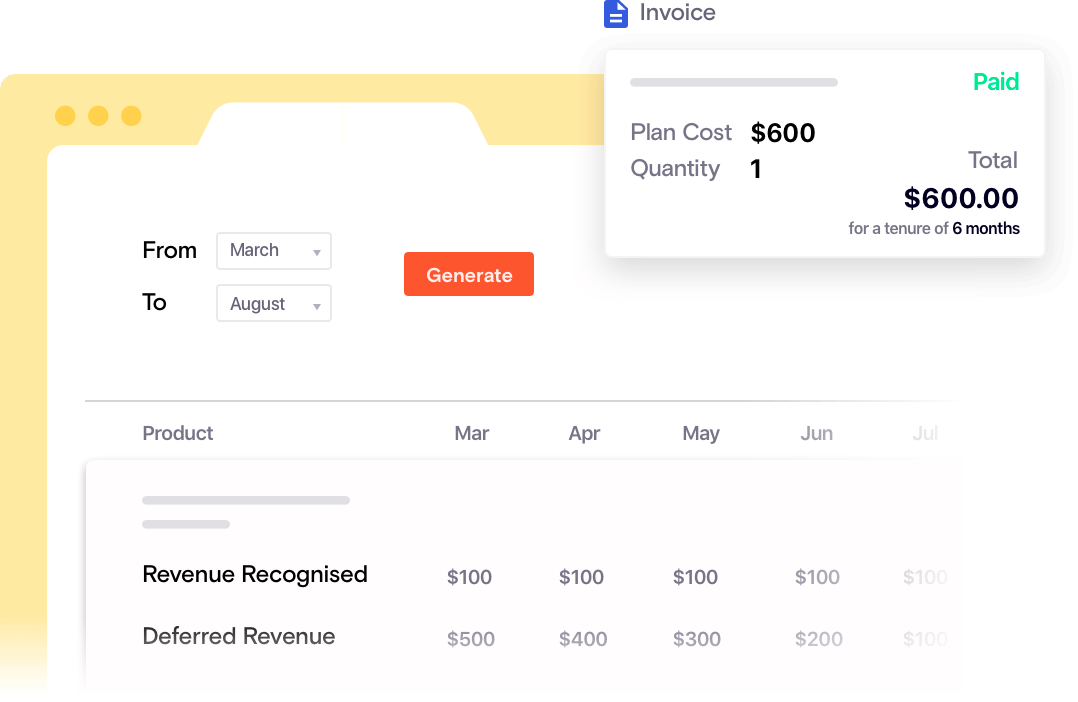Image resolution: width=1078 pixels, height=702 pixels.
Task: Select the Jul column header
Action: tap(925, 433)
